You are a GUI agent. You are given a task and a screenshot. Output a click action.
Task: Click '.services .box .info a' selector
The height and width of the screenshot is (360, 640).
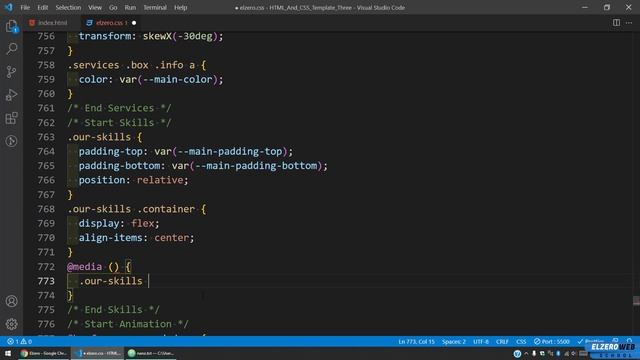[x=131, y=65]
